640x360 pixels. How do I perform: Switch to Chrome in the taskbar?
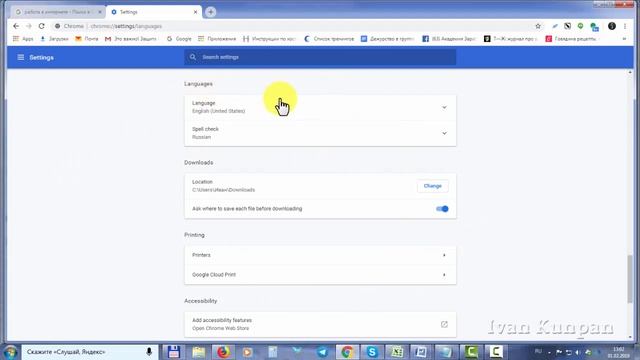click(347, 352)
